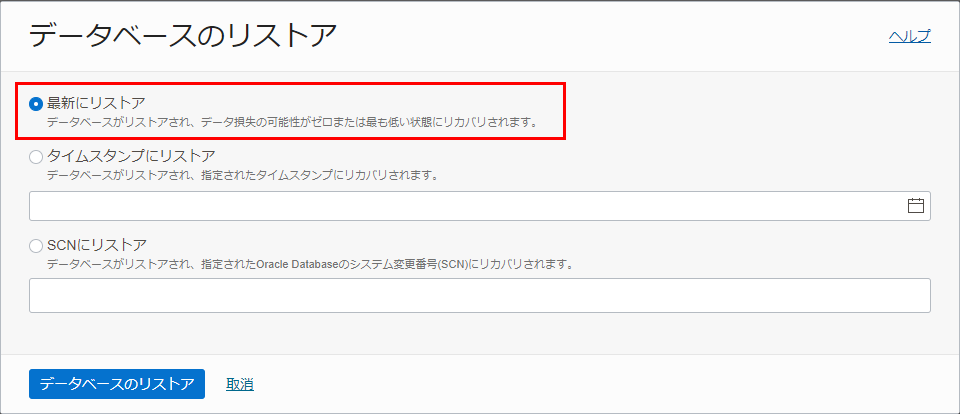Cancel with the 取消 link
This screenshot has height=414, width=960.
pos(239,384)
